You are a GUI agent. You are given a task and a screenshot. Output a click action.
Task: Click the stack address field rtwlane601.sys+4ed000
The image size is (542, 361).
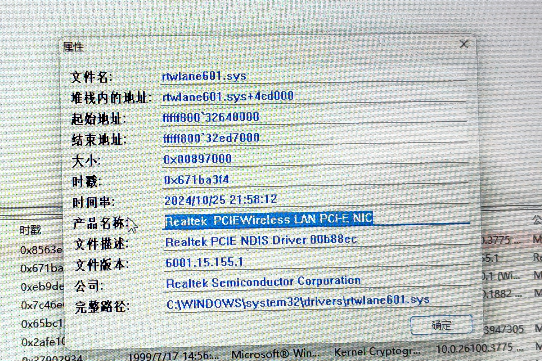click(314, 96)
